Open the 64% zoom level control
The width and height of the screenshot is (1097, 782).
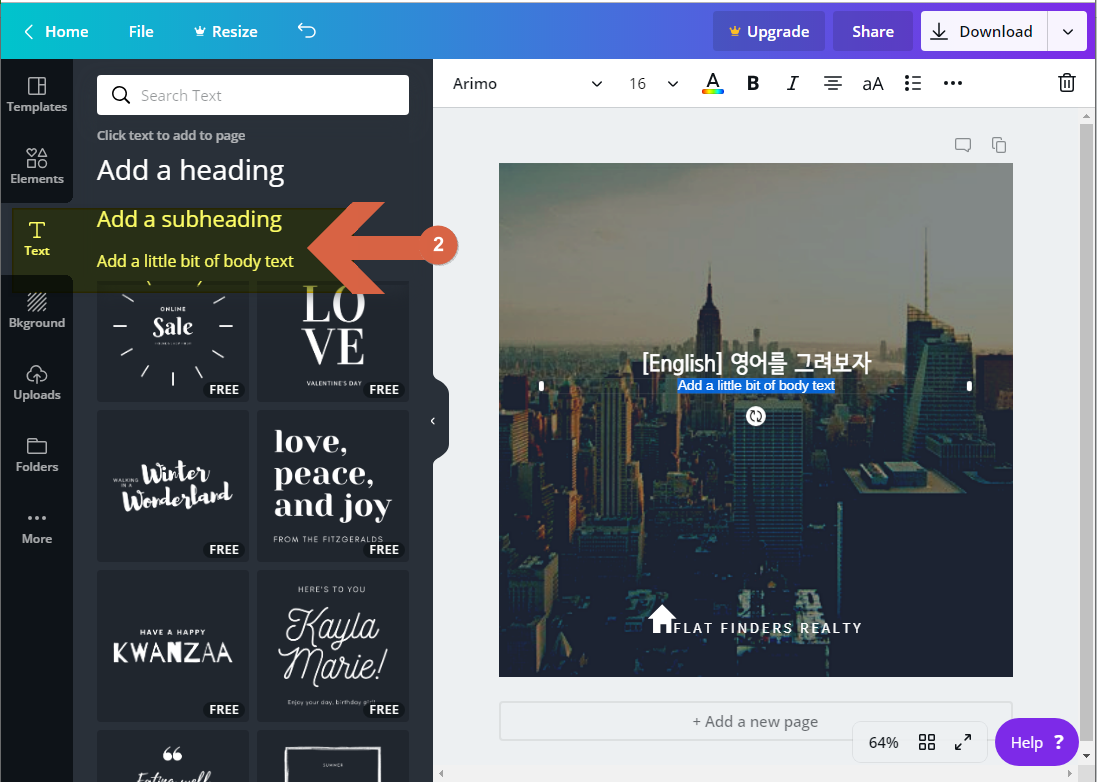(x=883, y=742)
